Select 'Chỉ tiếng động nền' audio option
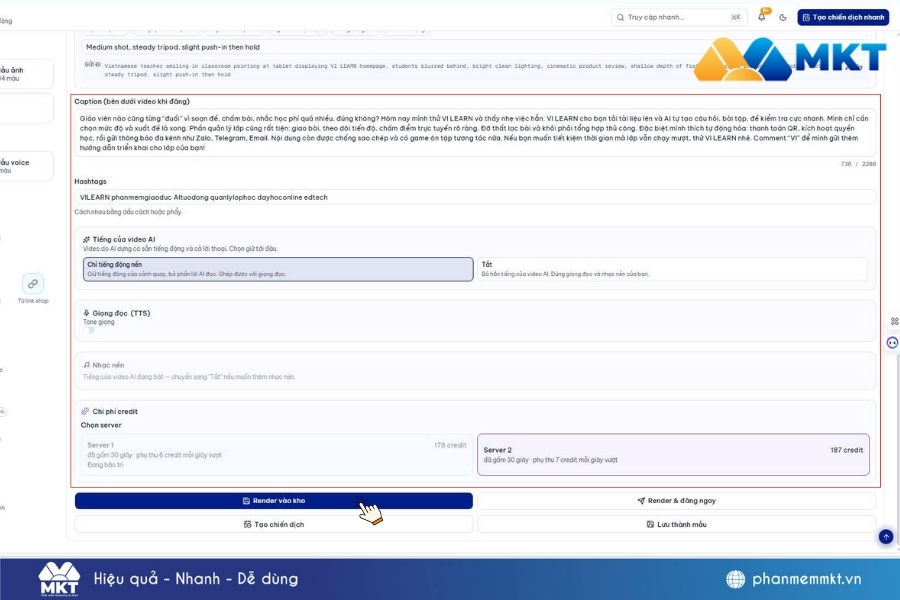Screen dimensions: 900x600 (278, 269)
